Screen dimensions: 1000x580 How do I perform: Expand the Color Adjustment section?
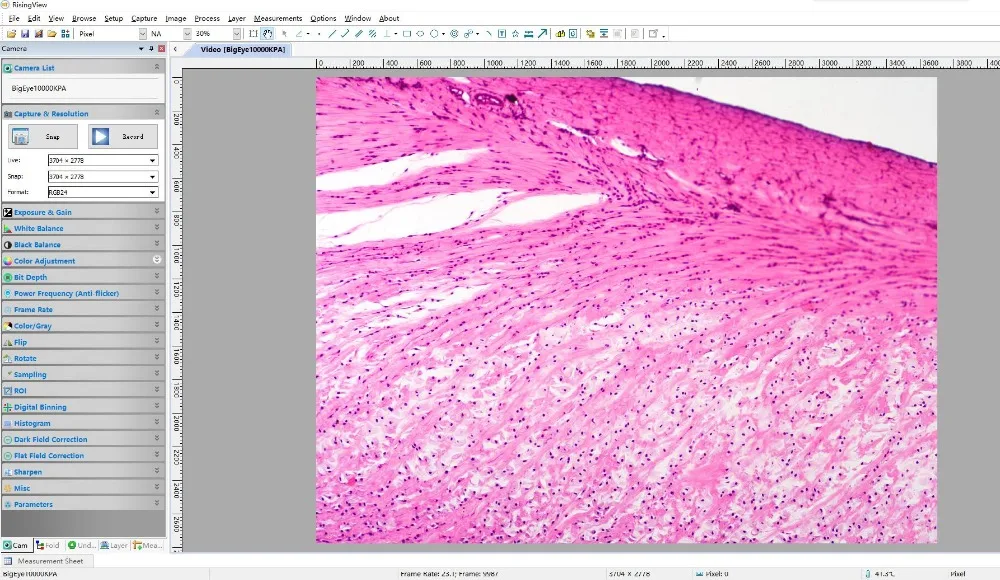83,260
